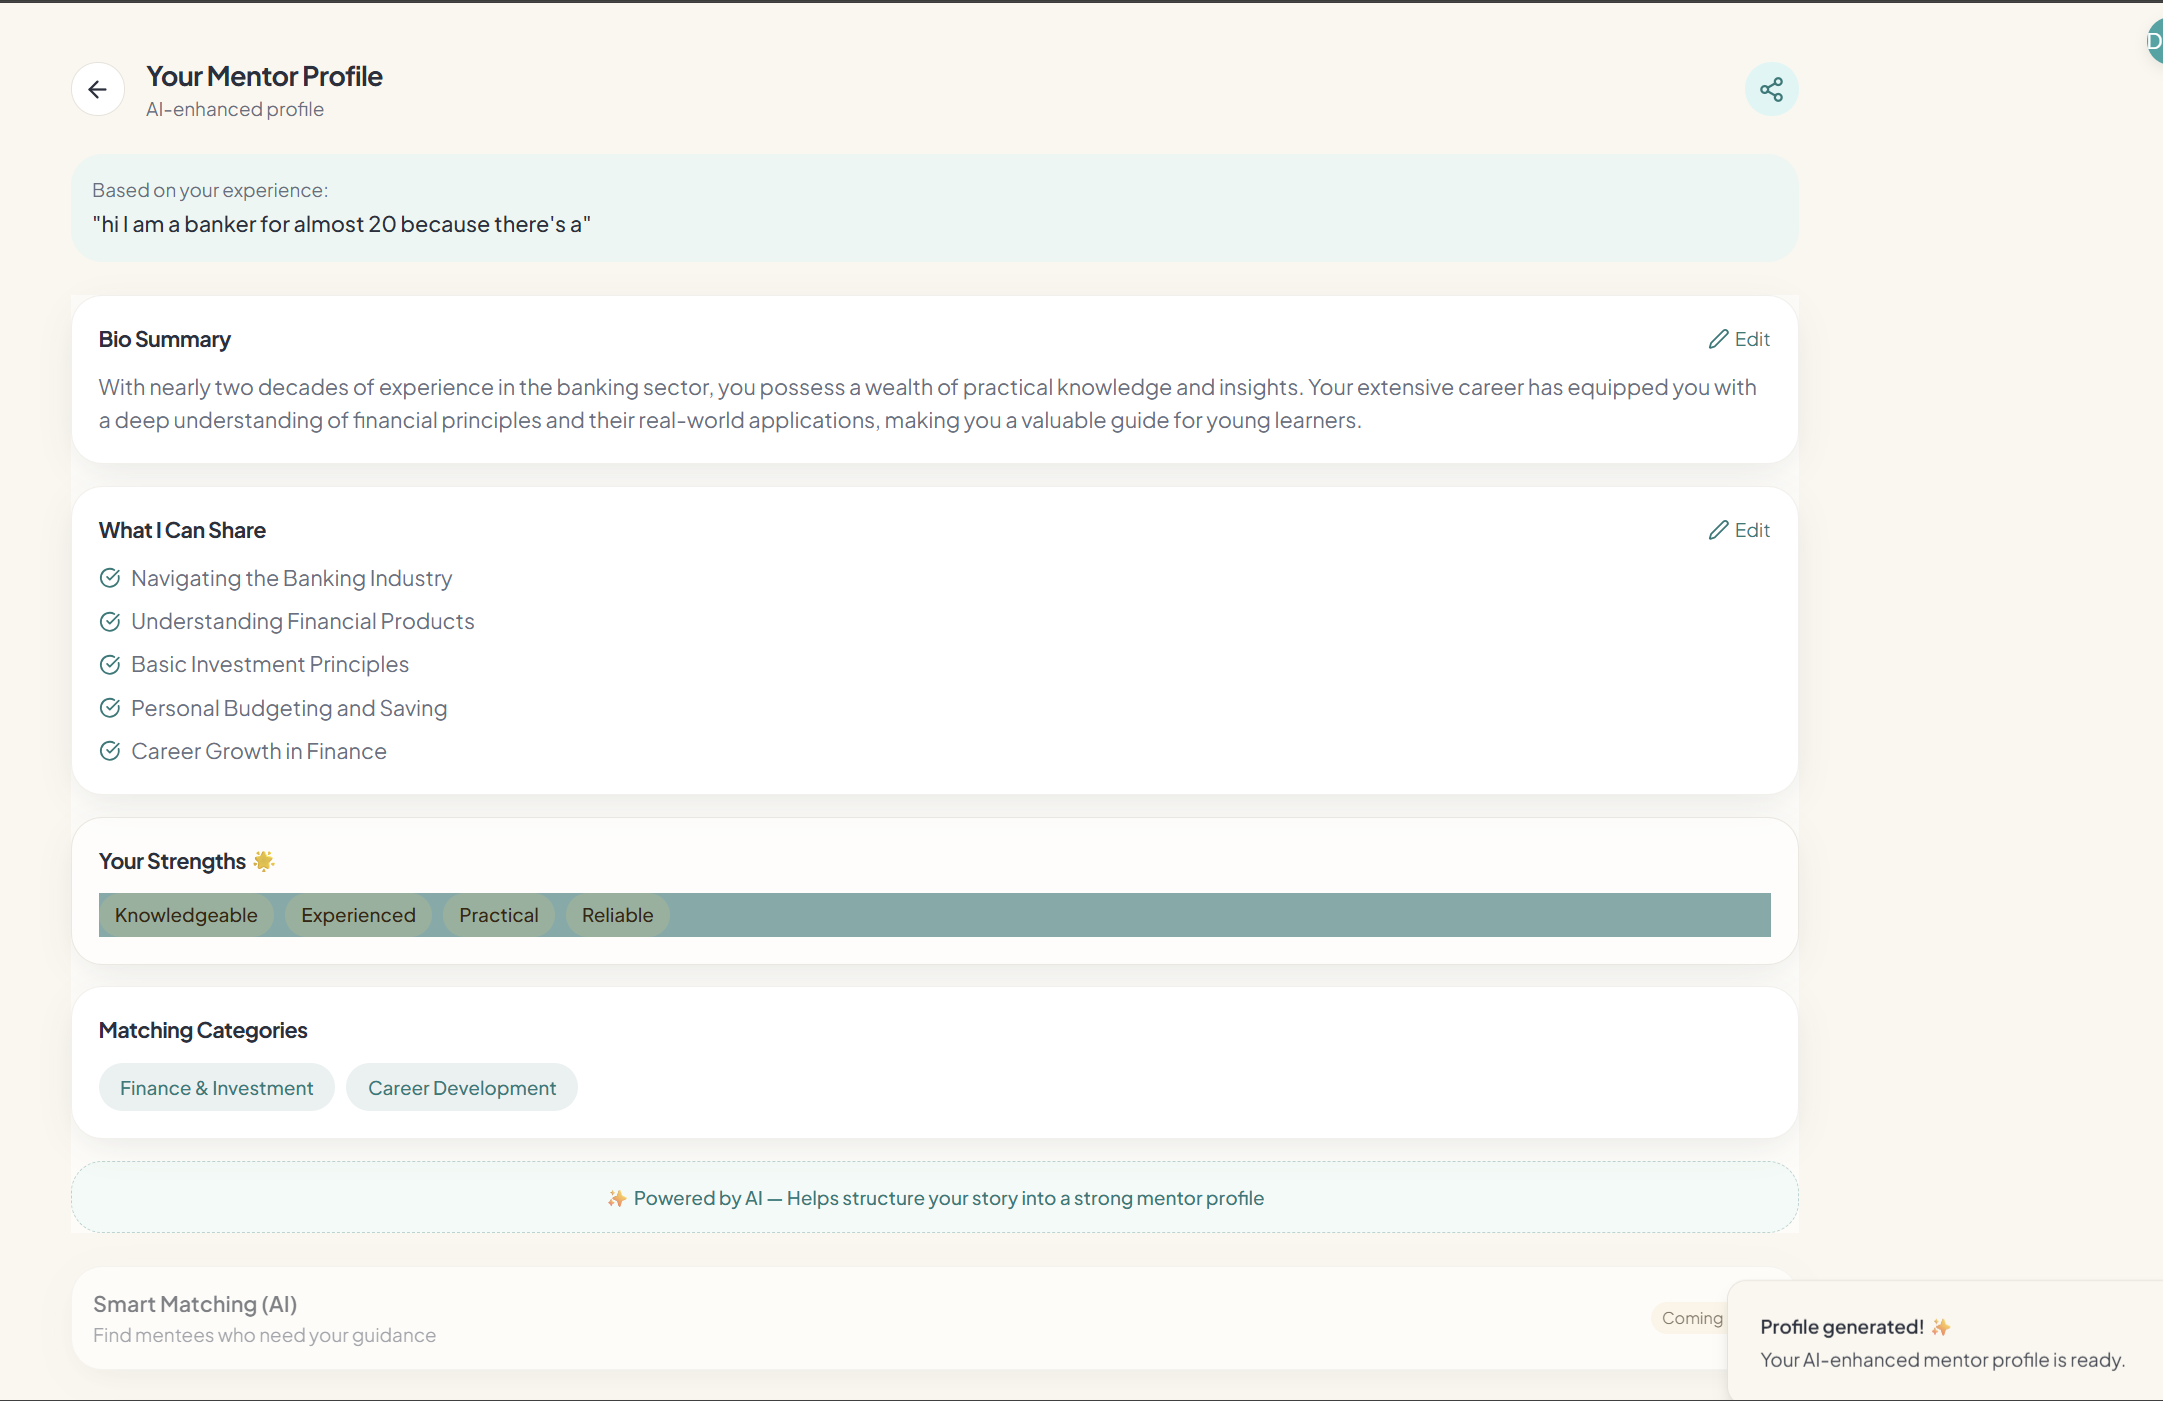Viewport: 2163px width, 1401px height.
Task: Click the sun icon beside Your Strengths
Action: click(264, 861)
